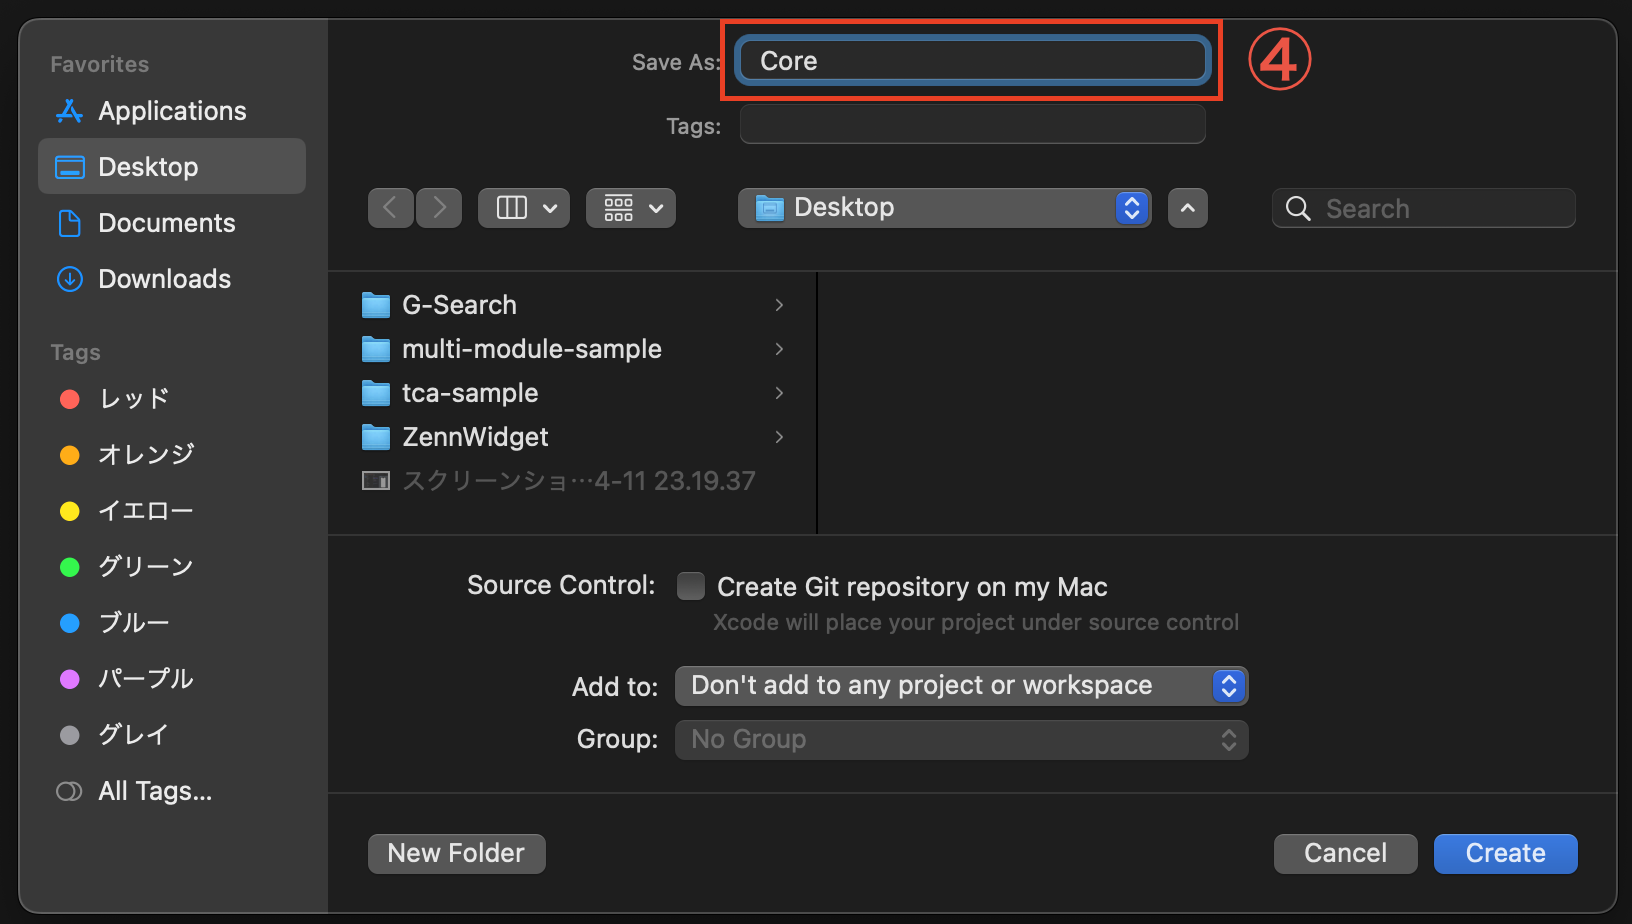Expand the multi-module-sample folder chevron
This screenshot has height=924, width=1632.
click(779, 349)
